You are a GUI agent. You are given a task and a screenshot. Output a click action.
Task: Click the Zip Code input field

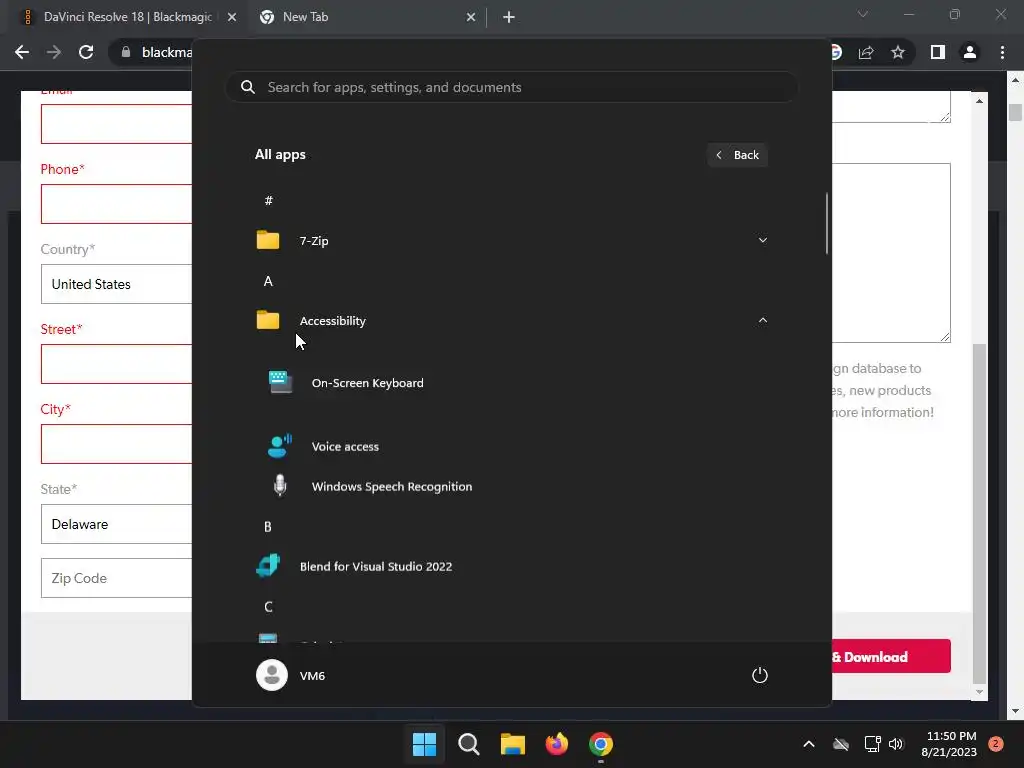pos(116,578)
